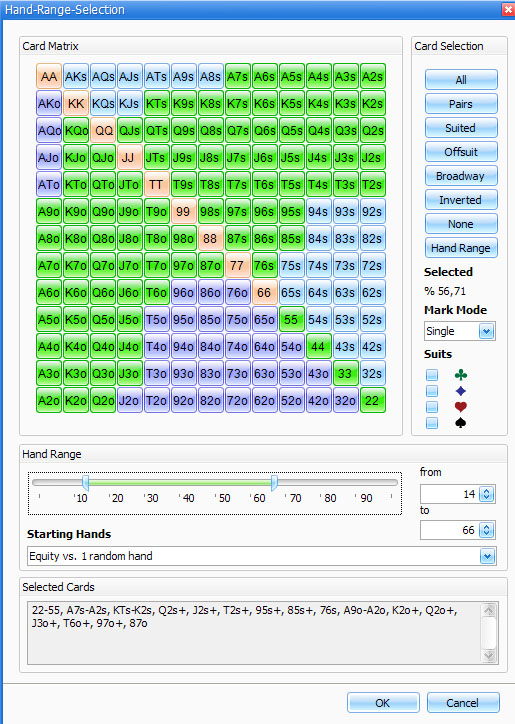The height and width of the screenshot is (724, 515).
Task: Enable the clubs suit checkbox
Action: (x=432, y=375)
